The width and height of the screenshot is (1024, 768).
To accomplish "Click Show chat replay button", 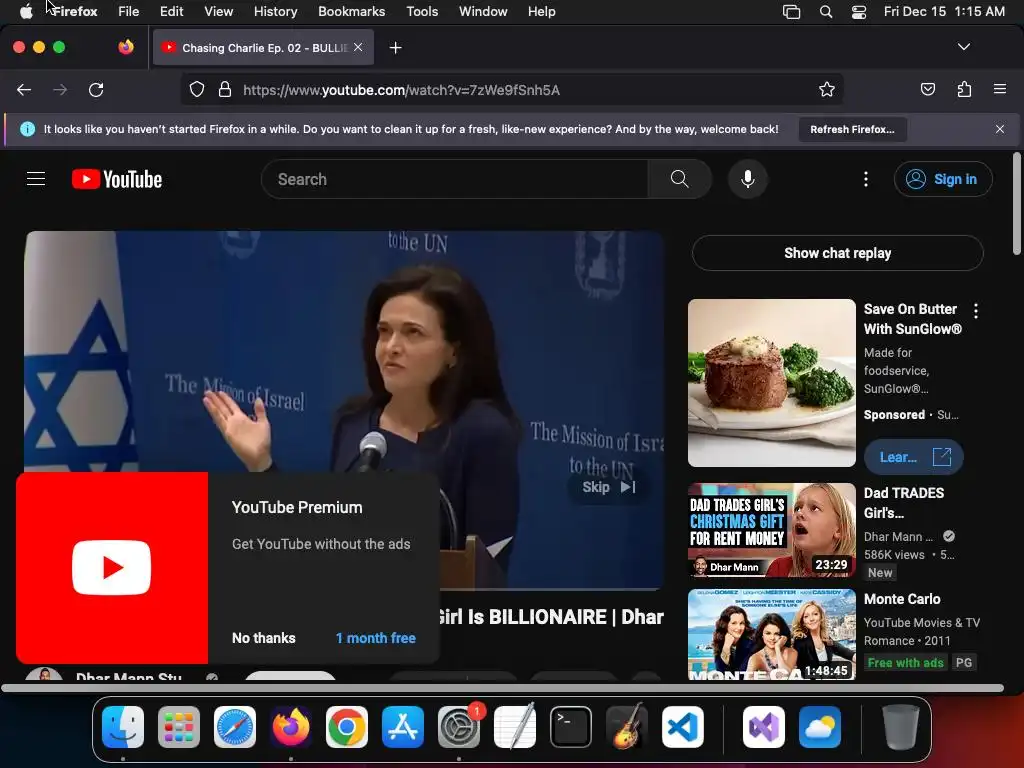I will pos(837,253).
